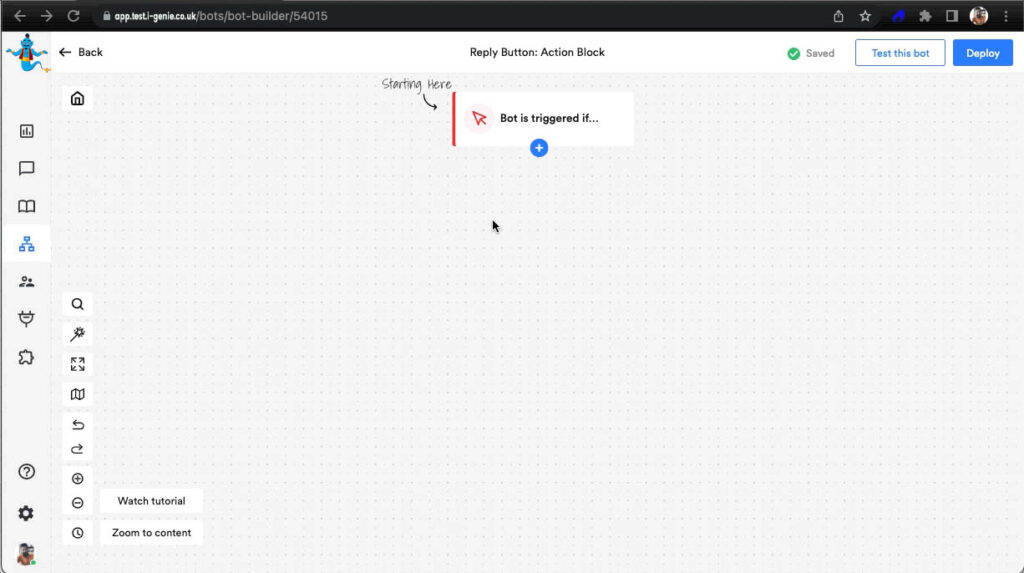Open the knowledge base book icon
The height and width of the screenshot is (573, 1024).
click(27, 207)
